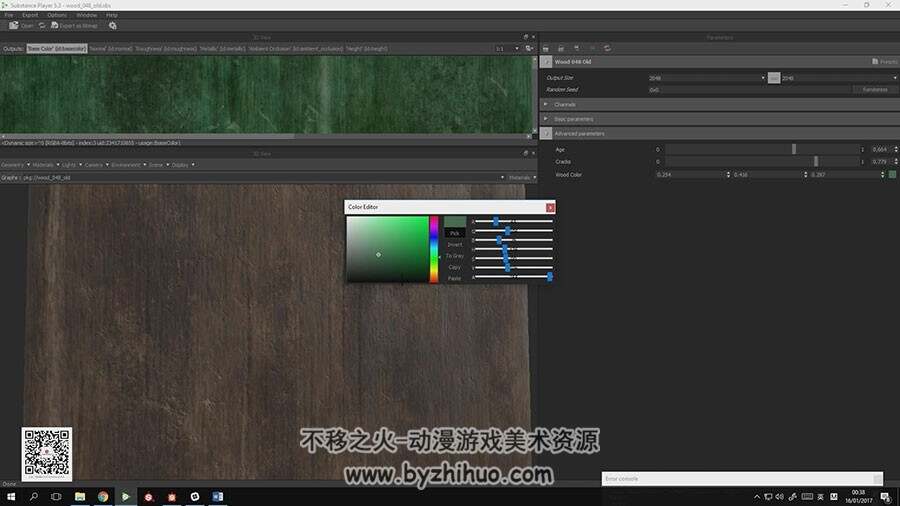900x506 pixels.
Task: Open the Display menu in the 3D view
Action: 183,165
